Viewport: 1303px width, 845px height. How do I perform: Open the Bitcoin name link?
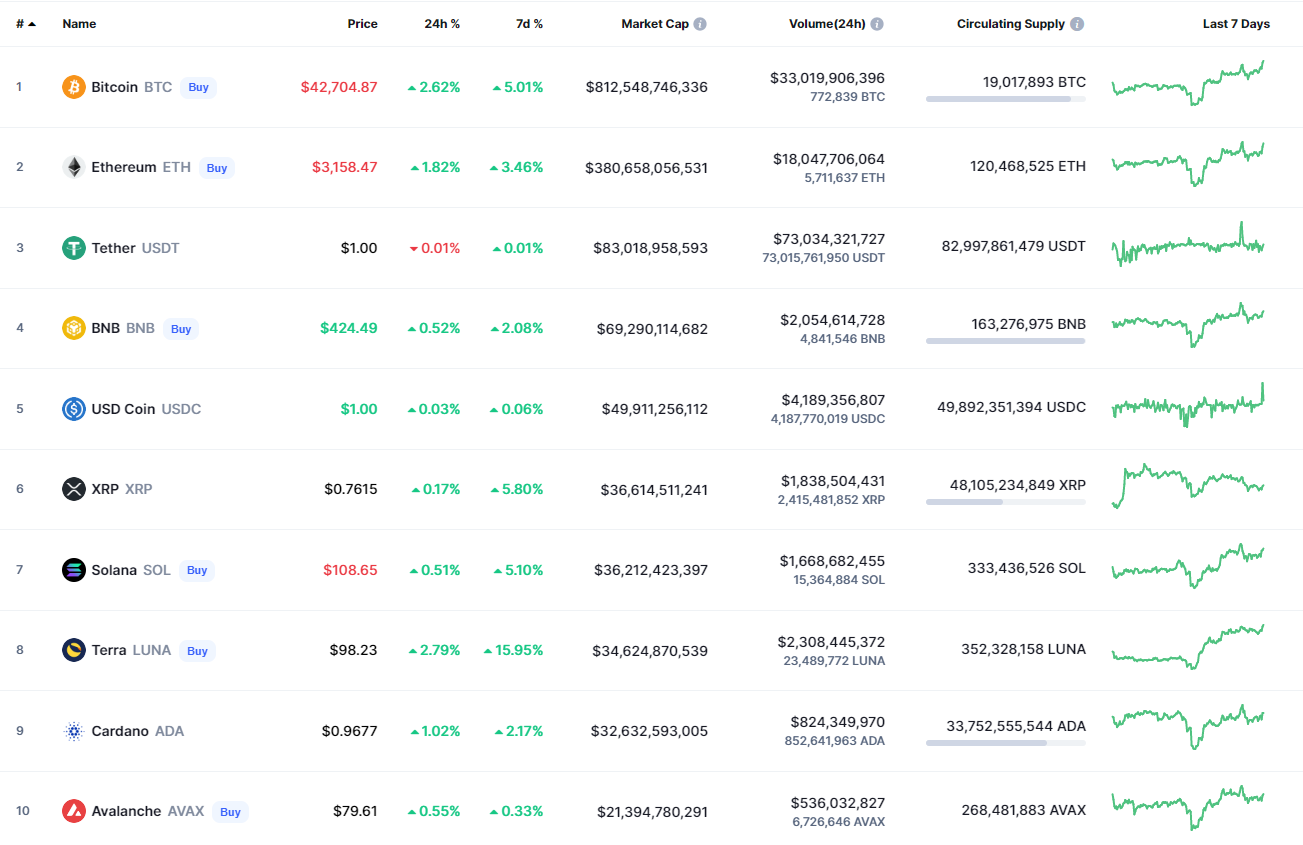pos(114,87)
